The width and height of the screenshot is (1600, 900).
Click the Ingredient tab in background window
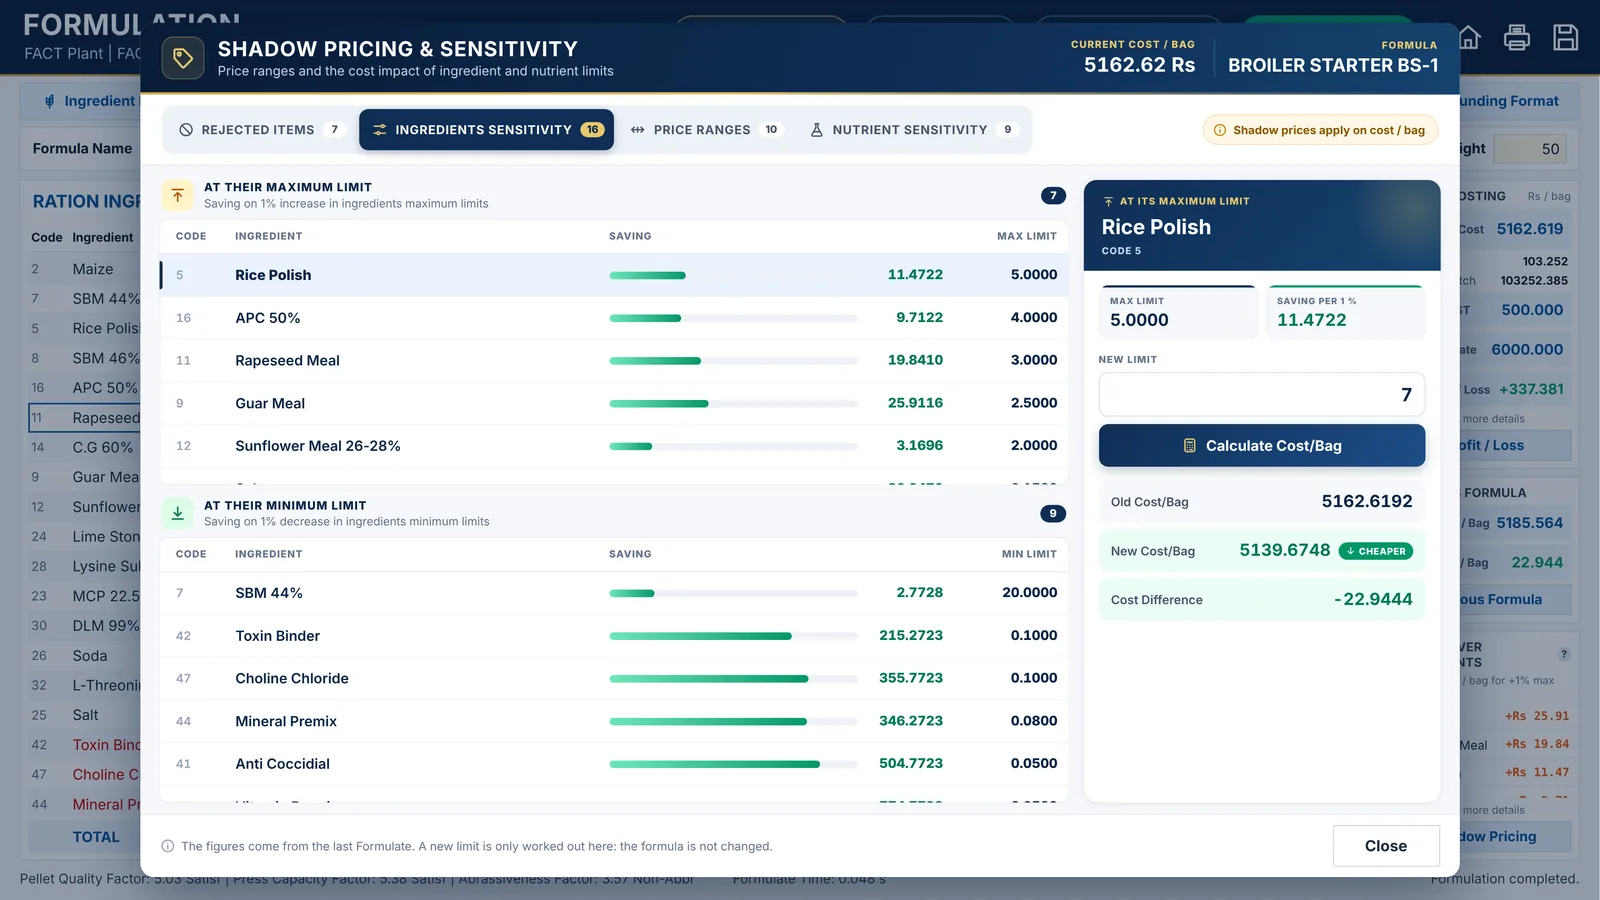[88, 101]
